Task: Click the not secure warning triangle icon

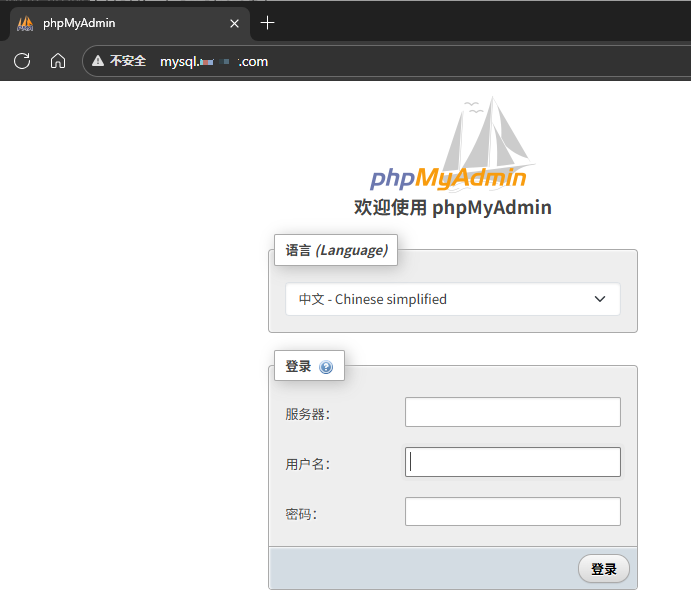Action: [98, 61]
